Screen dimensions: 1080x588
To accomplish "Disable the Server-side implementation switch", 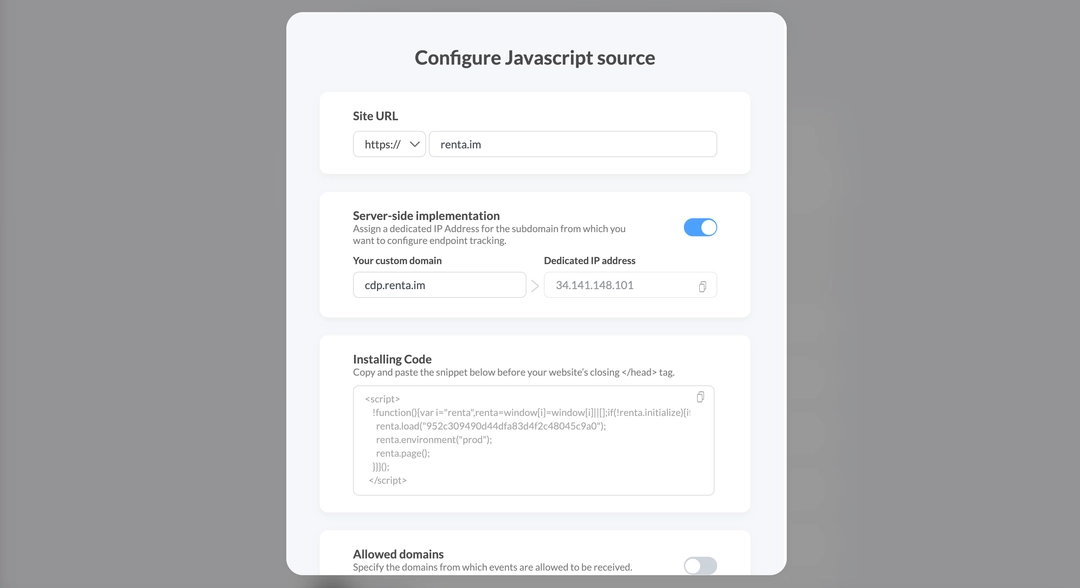I will tap(700, 227).
